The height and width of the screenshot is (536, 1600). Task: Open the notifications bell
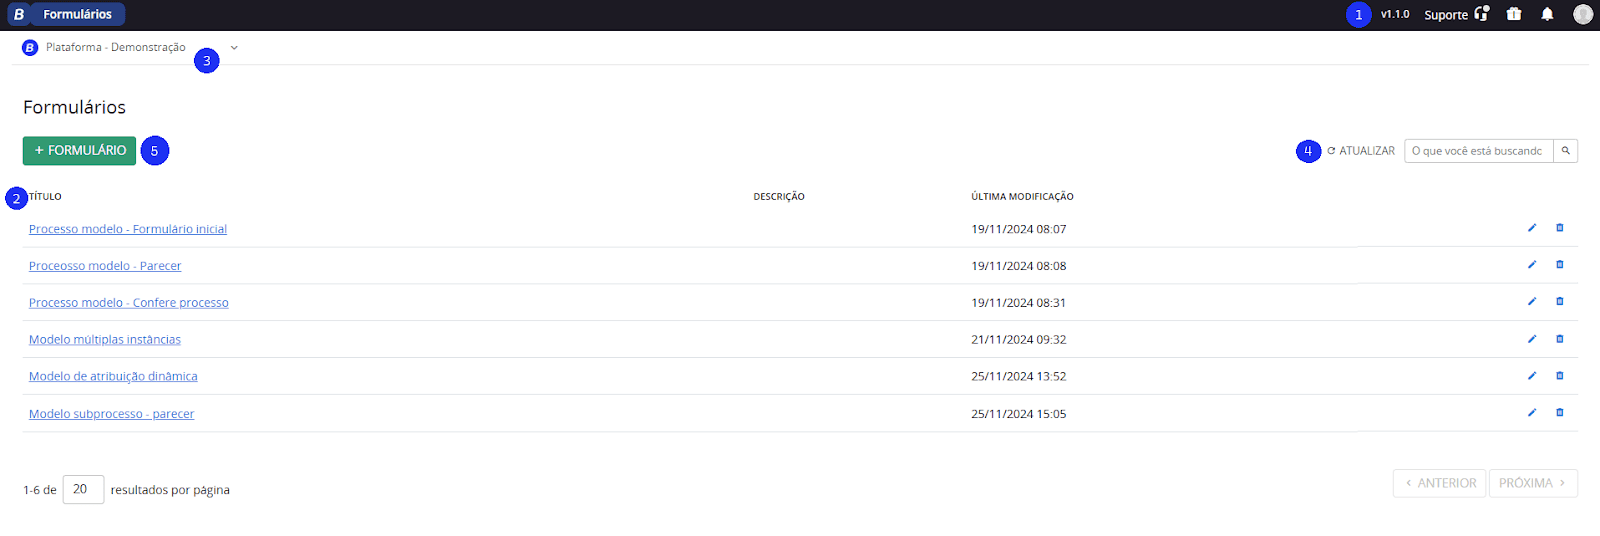coord(1547,14)
